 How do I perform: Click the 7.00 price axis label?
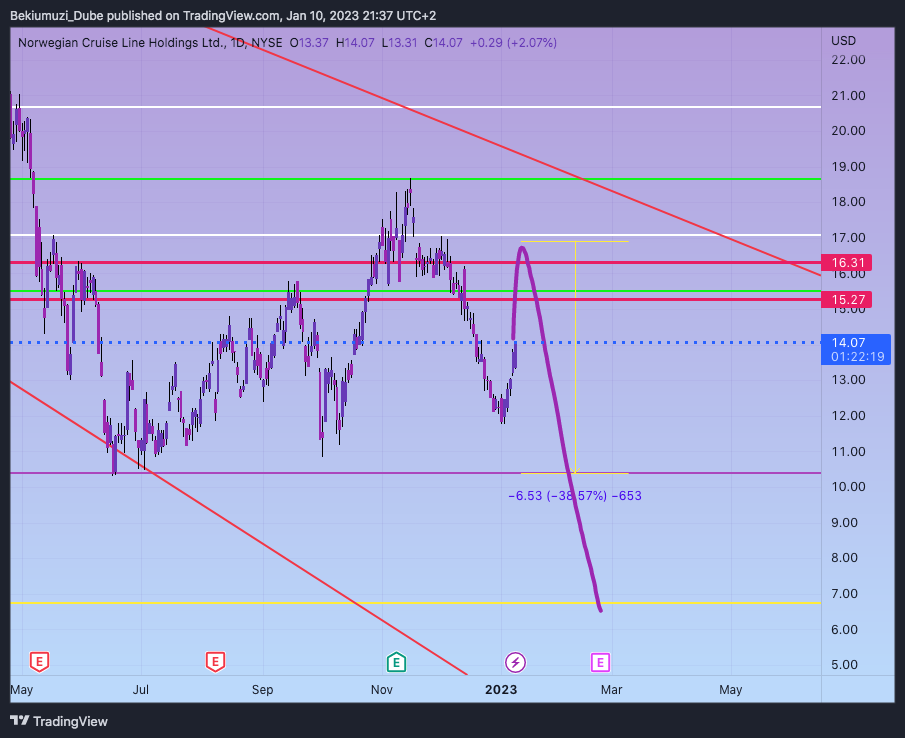(x=844, y=593)
